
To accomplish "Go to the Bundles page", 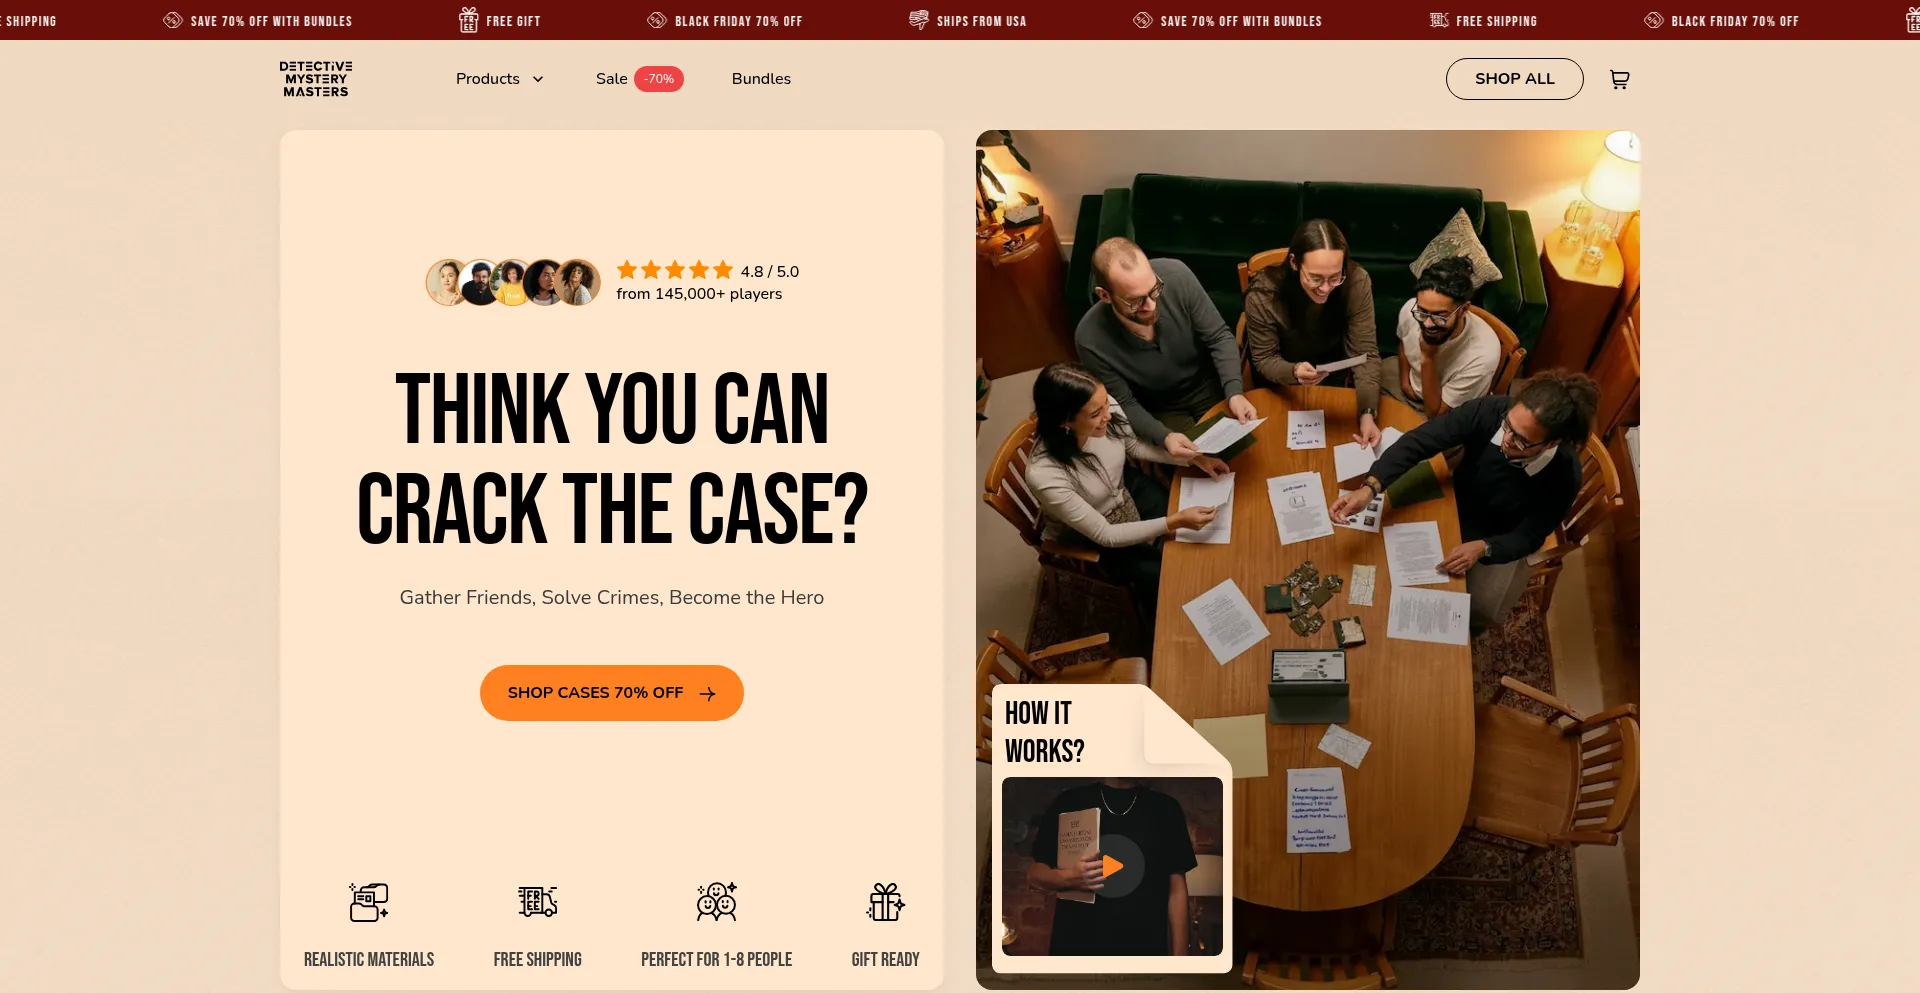I will pyautogui.click(x=761, y=79).
